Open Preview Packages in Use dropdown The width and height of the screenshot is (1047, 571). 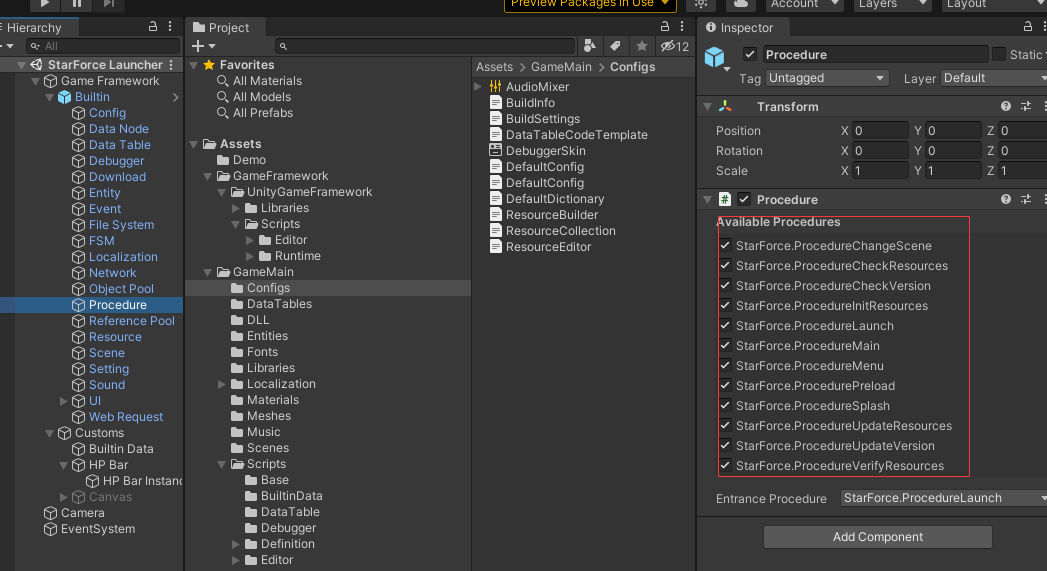click(x=590, y=4)
